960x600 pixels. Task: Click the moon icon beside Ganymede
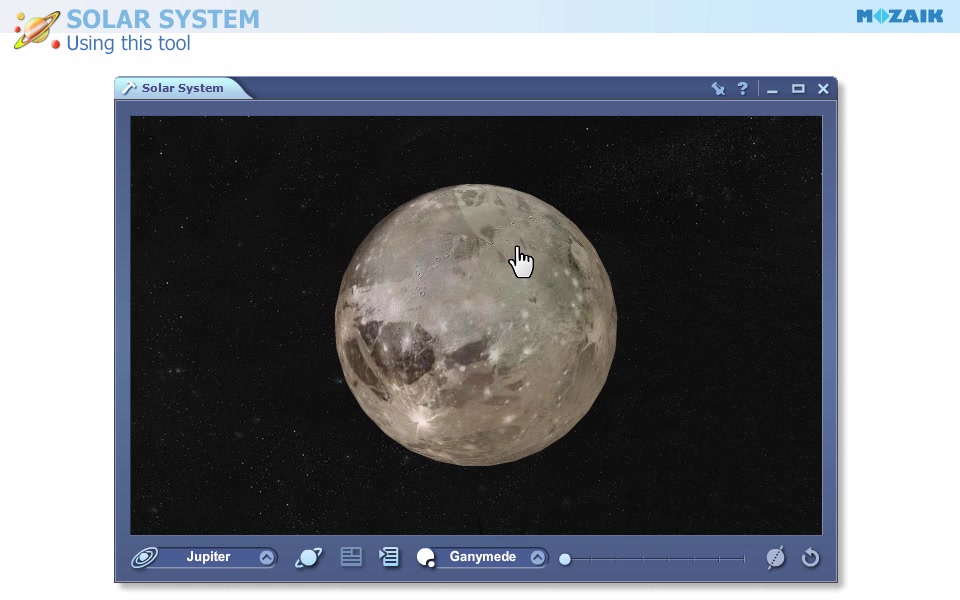point(426,558)
